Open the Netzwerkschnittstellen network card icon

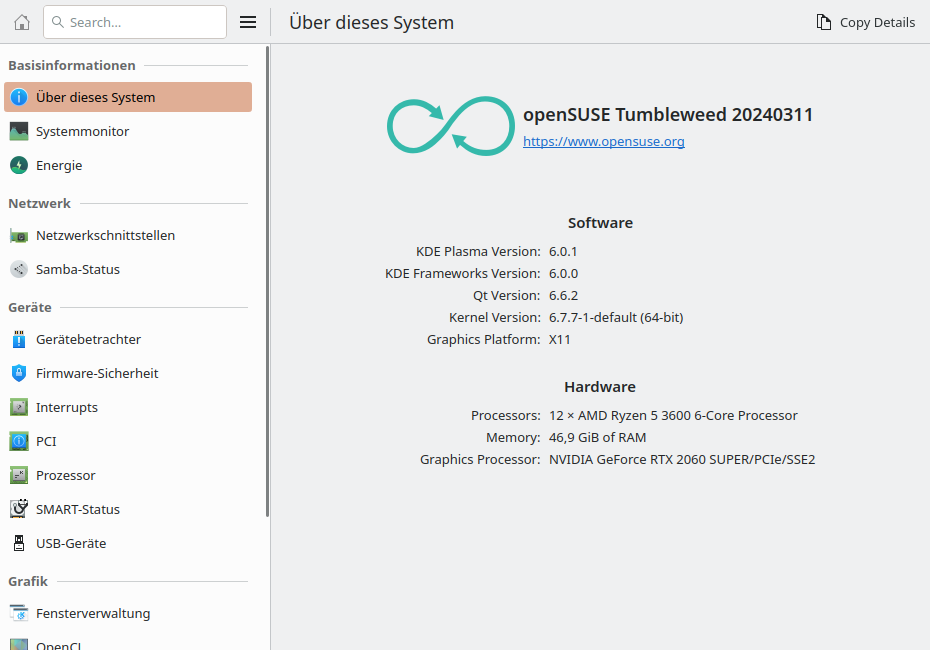point(19,235)
